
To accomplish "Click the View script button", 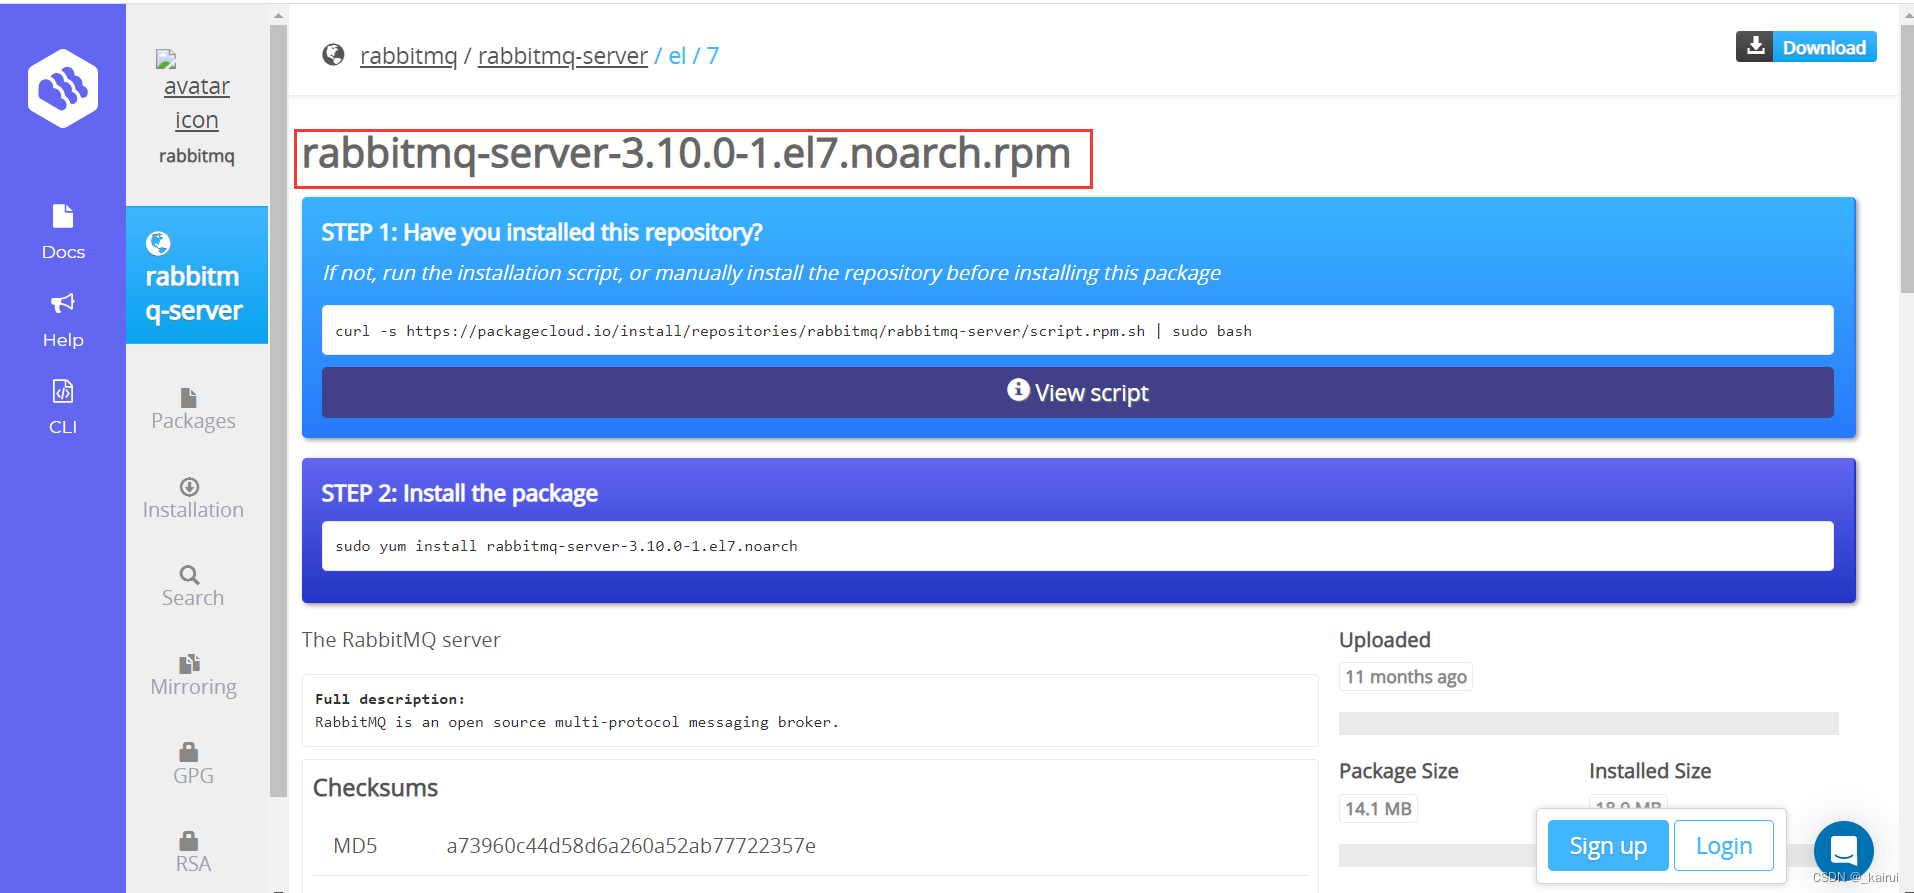I will coord(1077,392).
